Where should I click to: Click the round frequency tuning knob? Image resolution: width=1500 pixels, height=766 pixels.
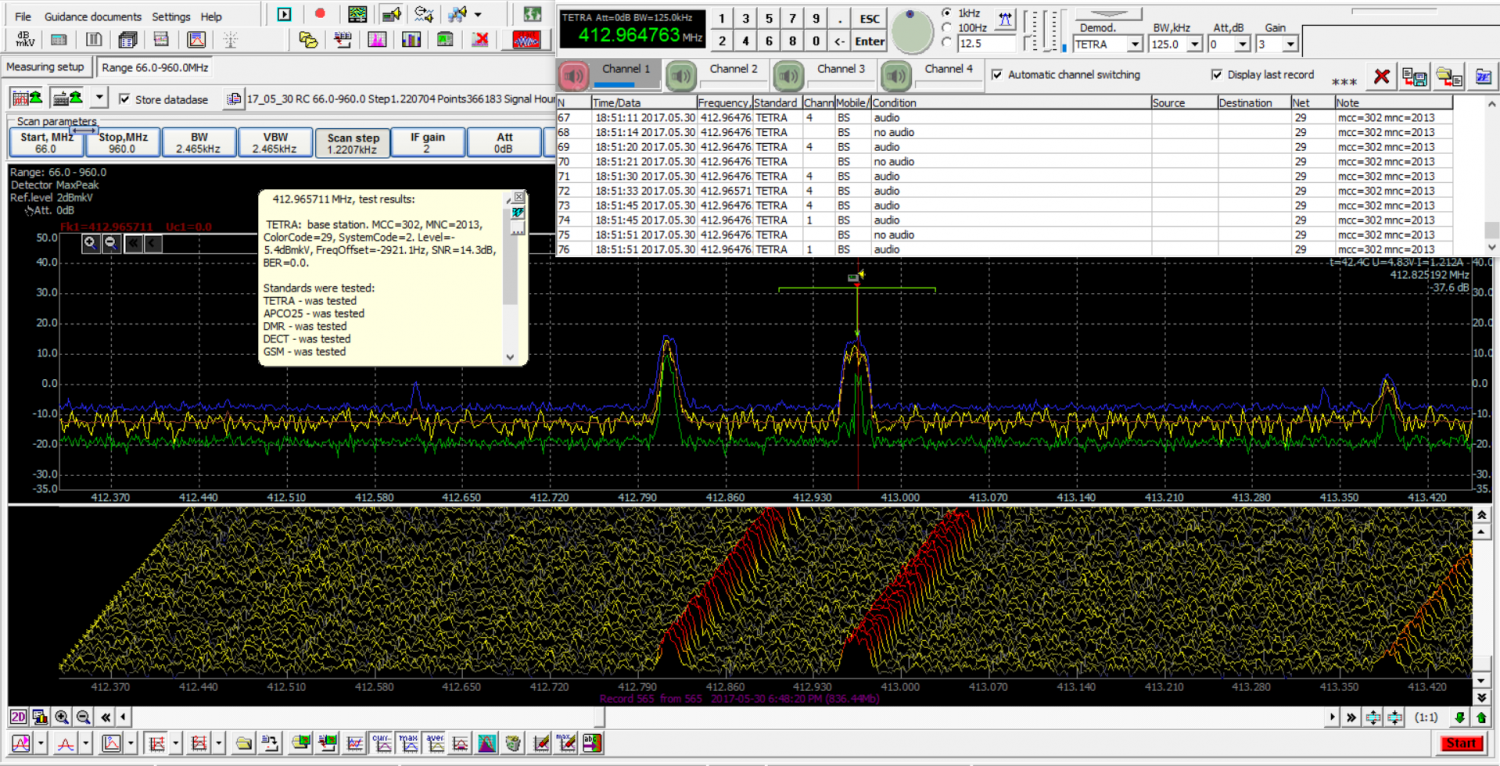coord(911,32)
